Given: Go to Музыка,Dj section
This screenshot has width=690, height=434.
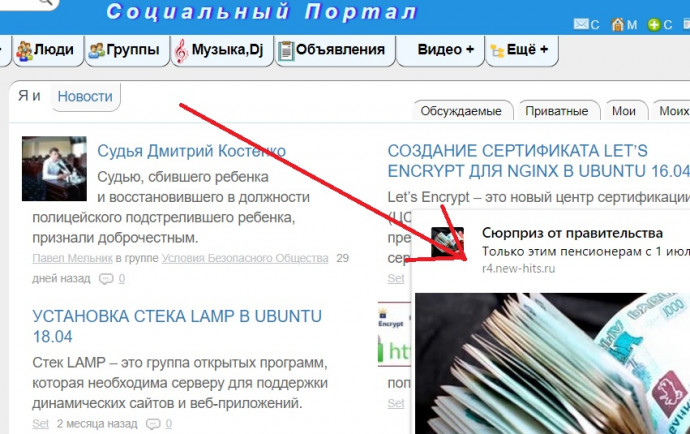Looking at the screenshot, I should pyautogui.click(x=222, y=50).
